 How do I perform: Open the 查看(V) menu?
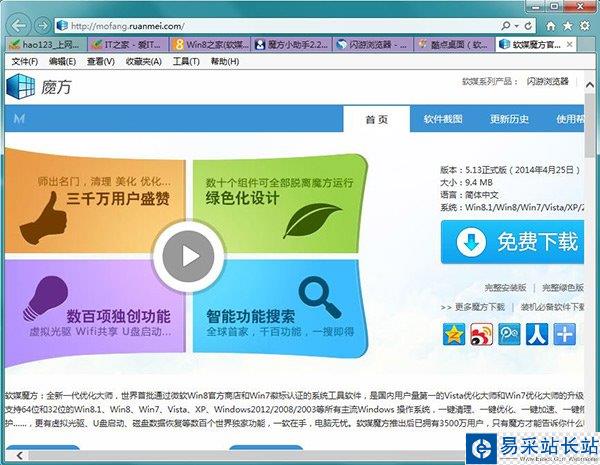click(x=101, y=61)
